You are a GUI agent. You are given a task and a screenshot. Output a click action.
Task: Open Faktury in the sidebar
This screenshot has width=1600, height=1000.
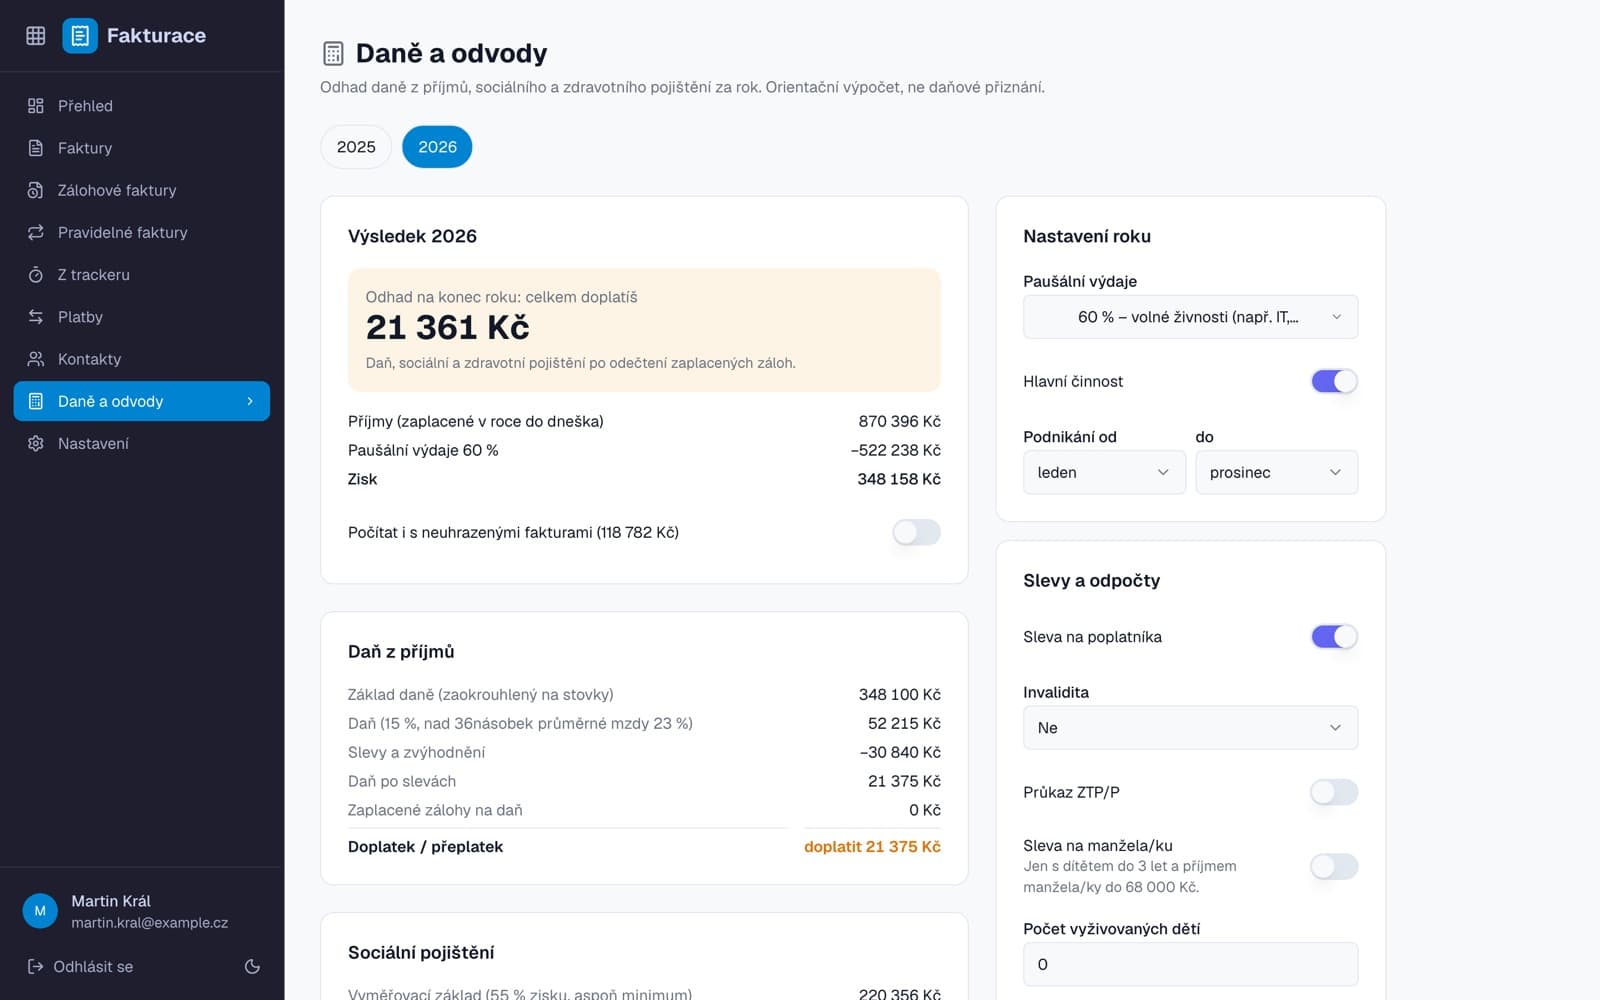[x=142, y=148]
